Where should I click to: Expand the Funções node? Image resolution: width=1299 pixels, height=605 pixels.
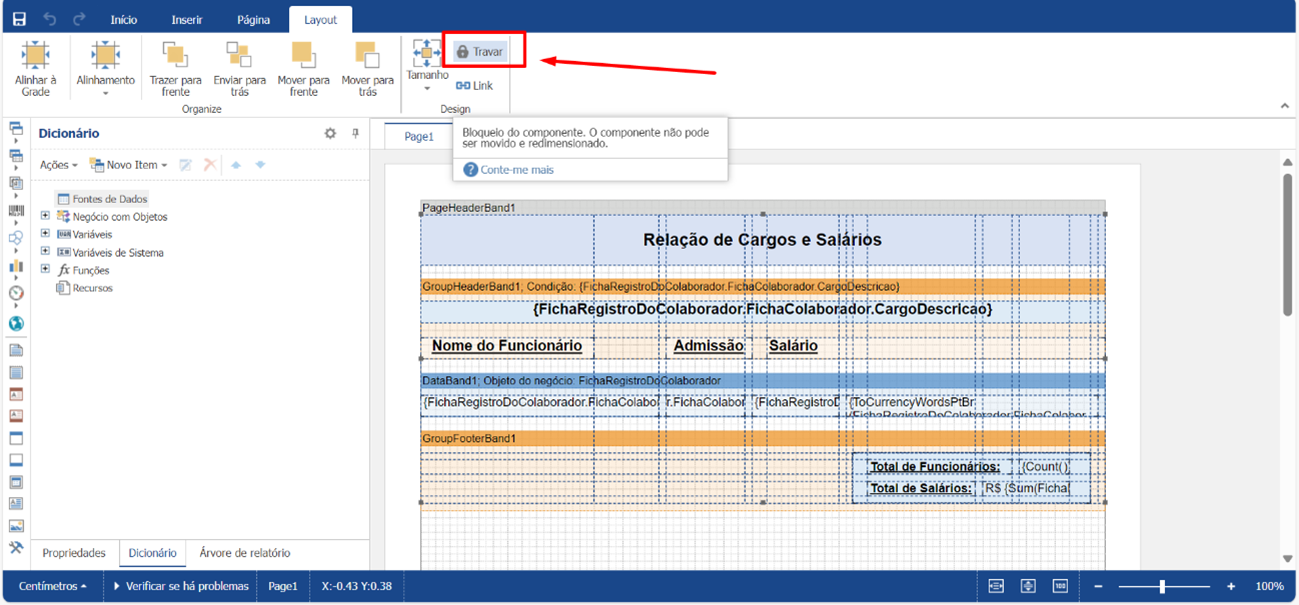click(x=45, y=270)
